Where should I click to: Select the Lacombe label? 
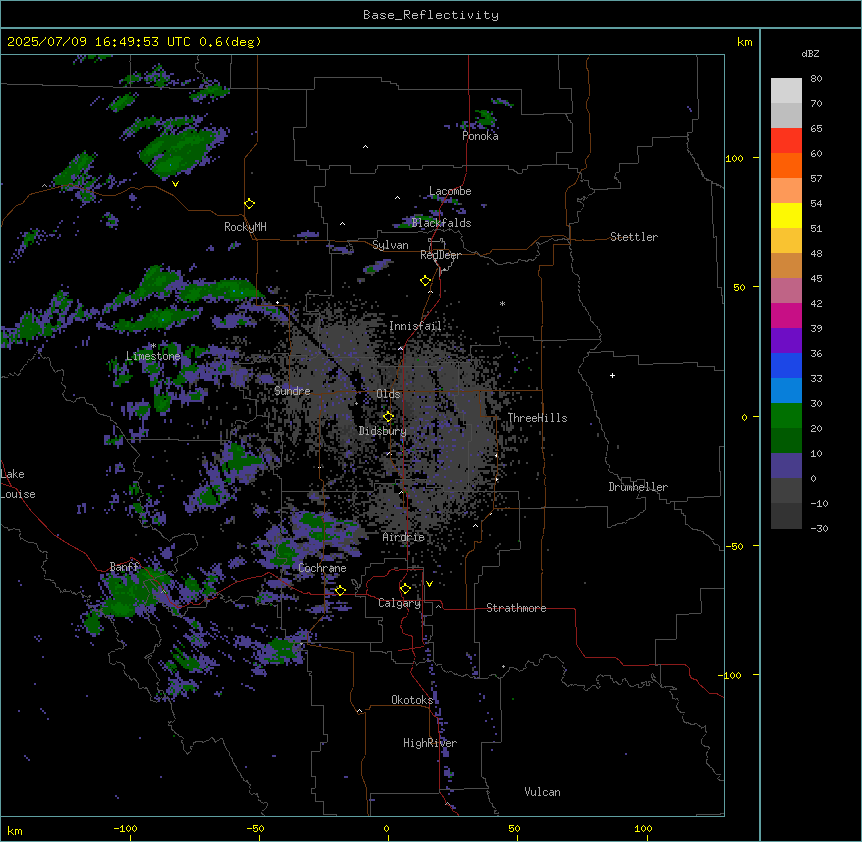point(450,191)
